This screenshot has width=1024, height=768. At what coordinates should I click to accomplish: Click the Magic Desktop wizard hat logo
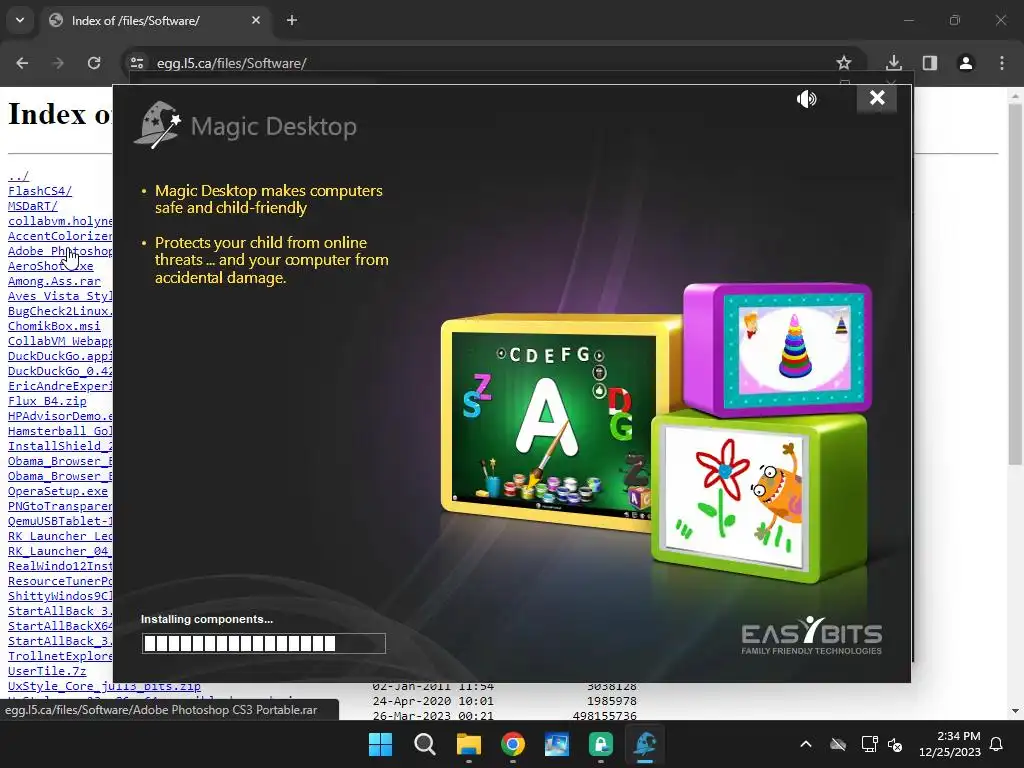coord(157,124)
